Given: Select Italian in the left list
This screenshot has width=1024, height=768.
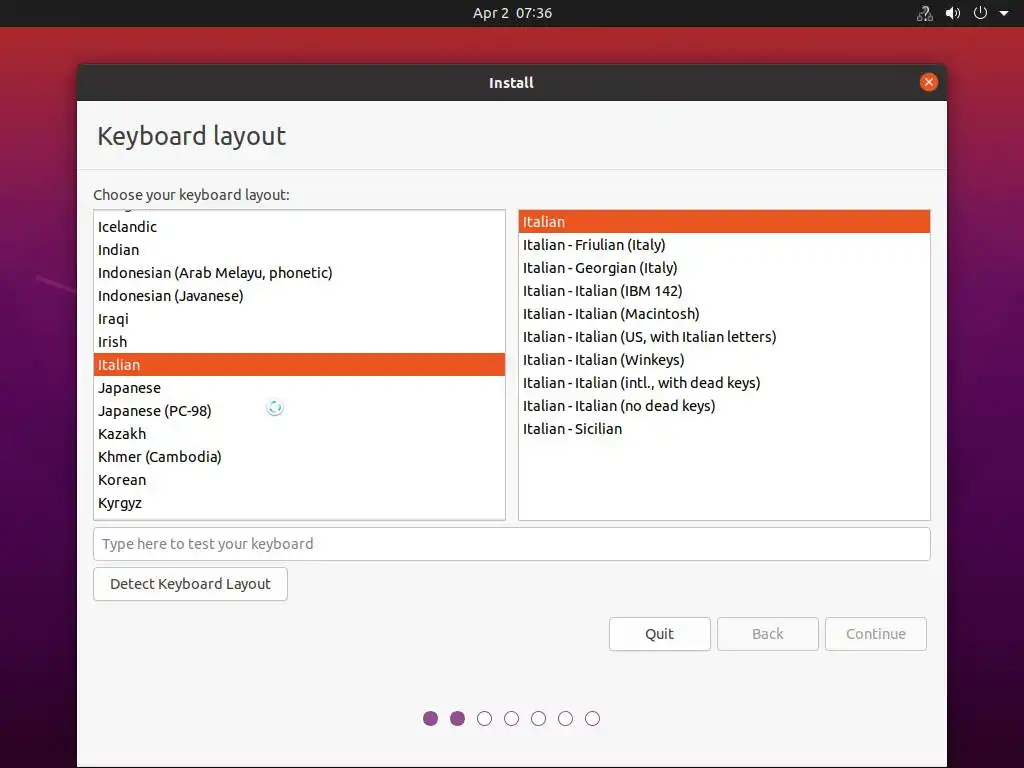Looking at the screenshot, I should pyautogui.click(x=299, y=364).
